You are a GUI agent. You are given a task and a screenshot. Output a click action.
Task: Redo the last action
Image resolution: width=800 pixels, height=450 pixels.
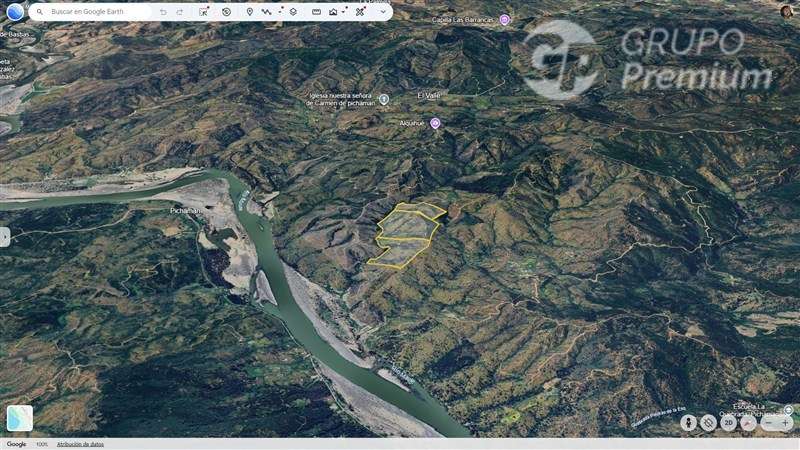(180, 12)
